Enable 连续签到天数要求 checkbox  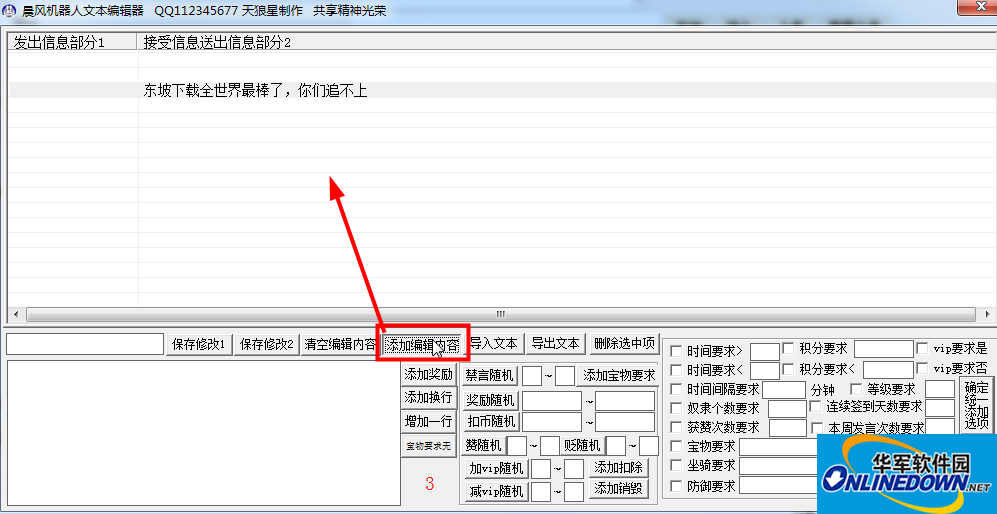click(x=815, y=406)
